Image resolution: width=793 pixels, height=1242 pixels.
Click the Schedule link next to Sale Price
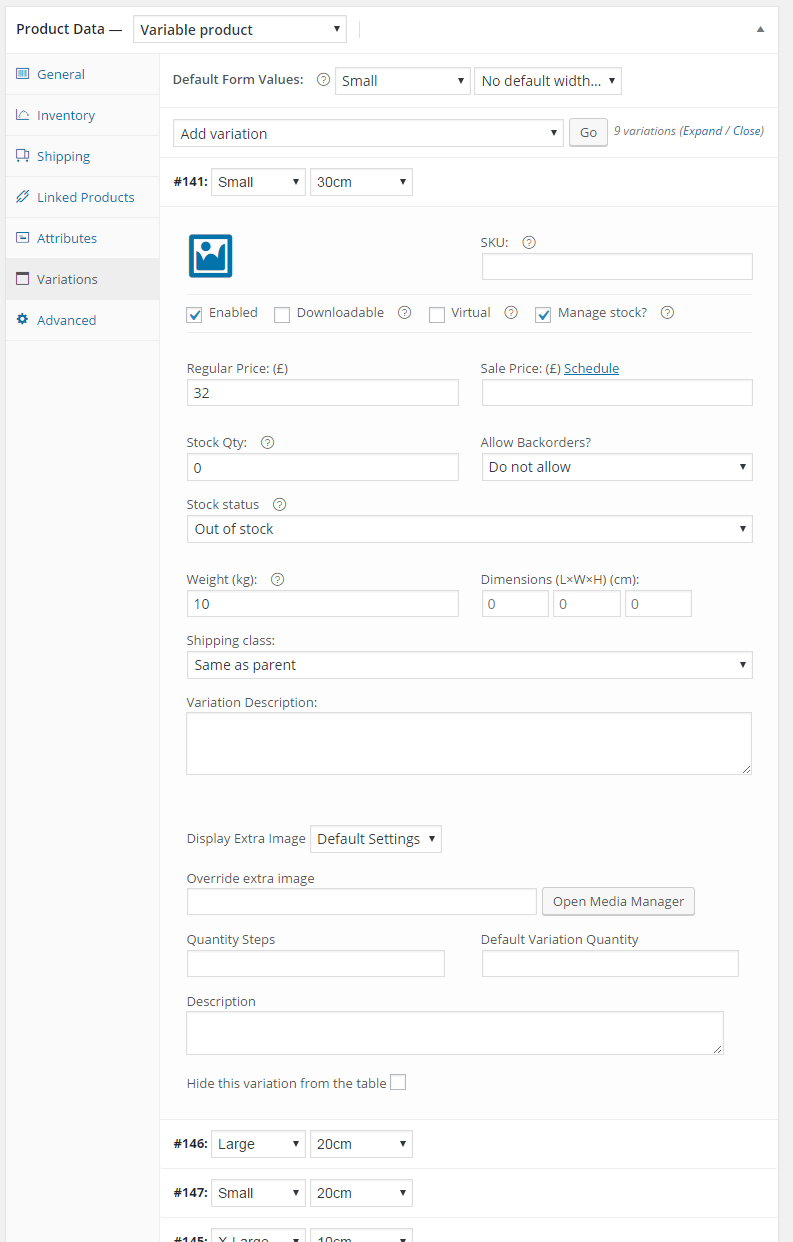591,367
